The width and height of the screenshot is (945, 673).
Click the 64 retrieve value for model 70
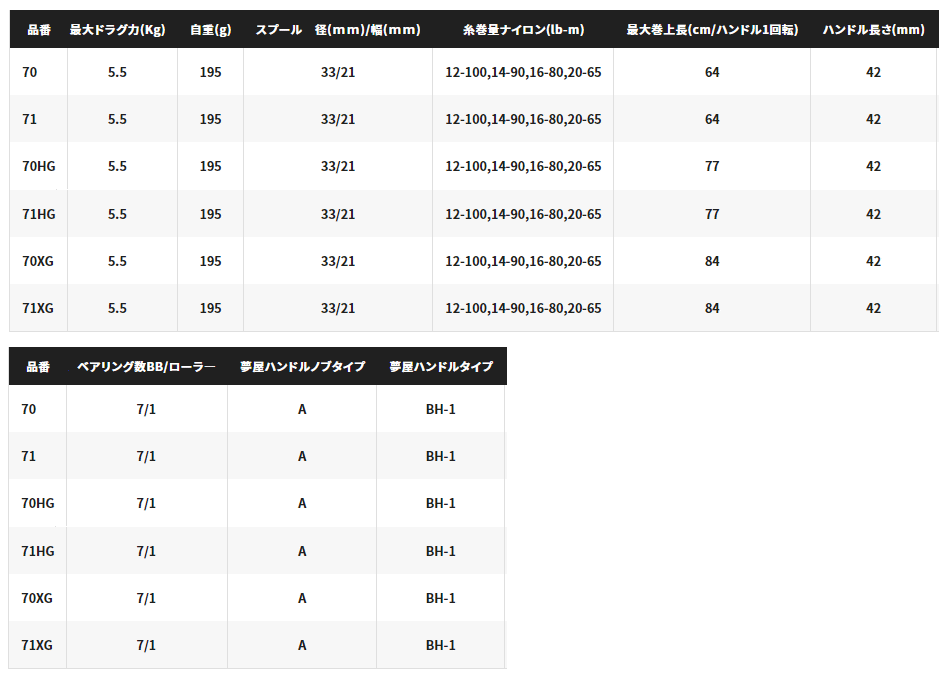tap(712, 72)
